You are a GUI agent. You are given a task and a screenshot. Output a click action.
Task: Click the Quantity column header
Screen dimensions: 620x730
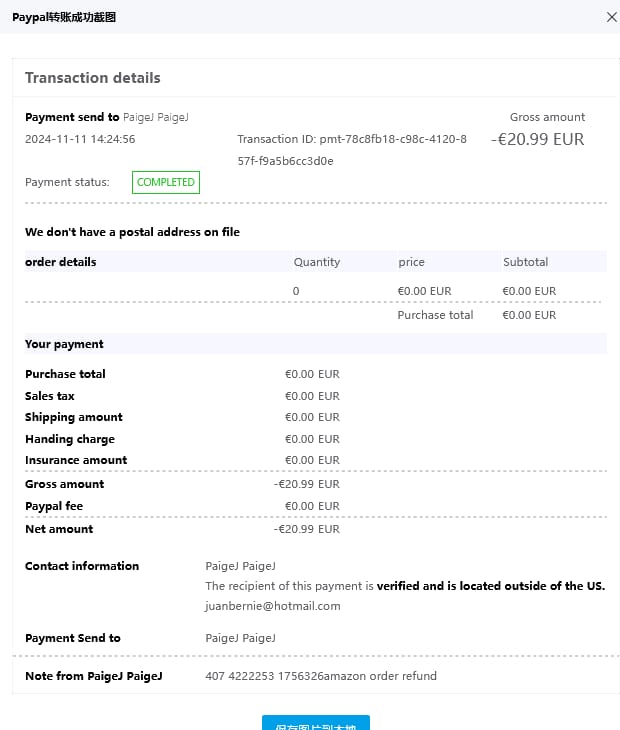(x=316, y=262)
